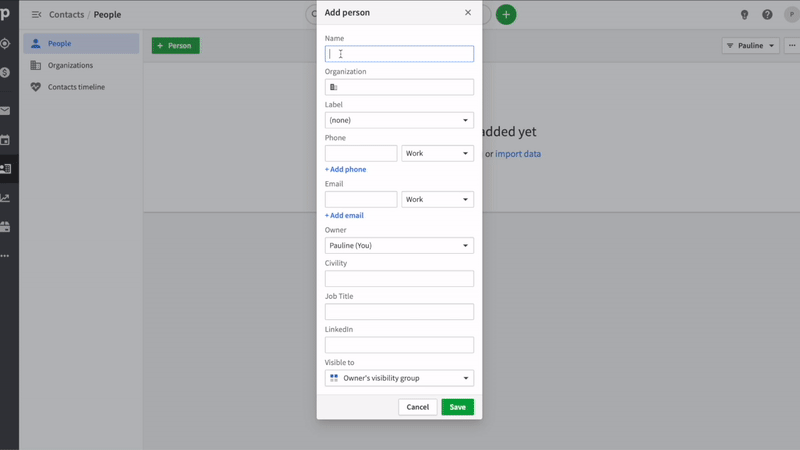Open the products toolbox icon in sidebar
The image size is (800, 450).
(5, 227)
